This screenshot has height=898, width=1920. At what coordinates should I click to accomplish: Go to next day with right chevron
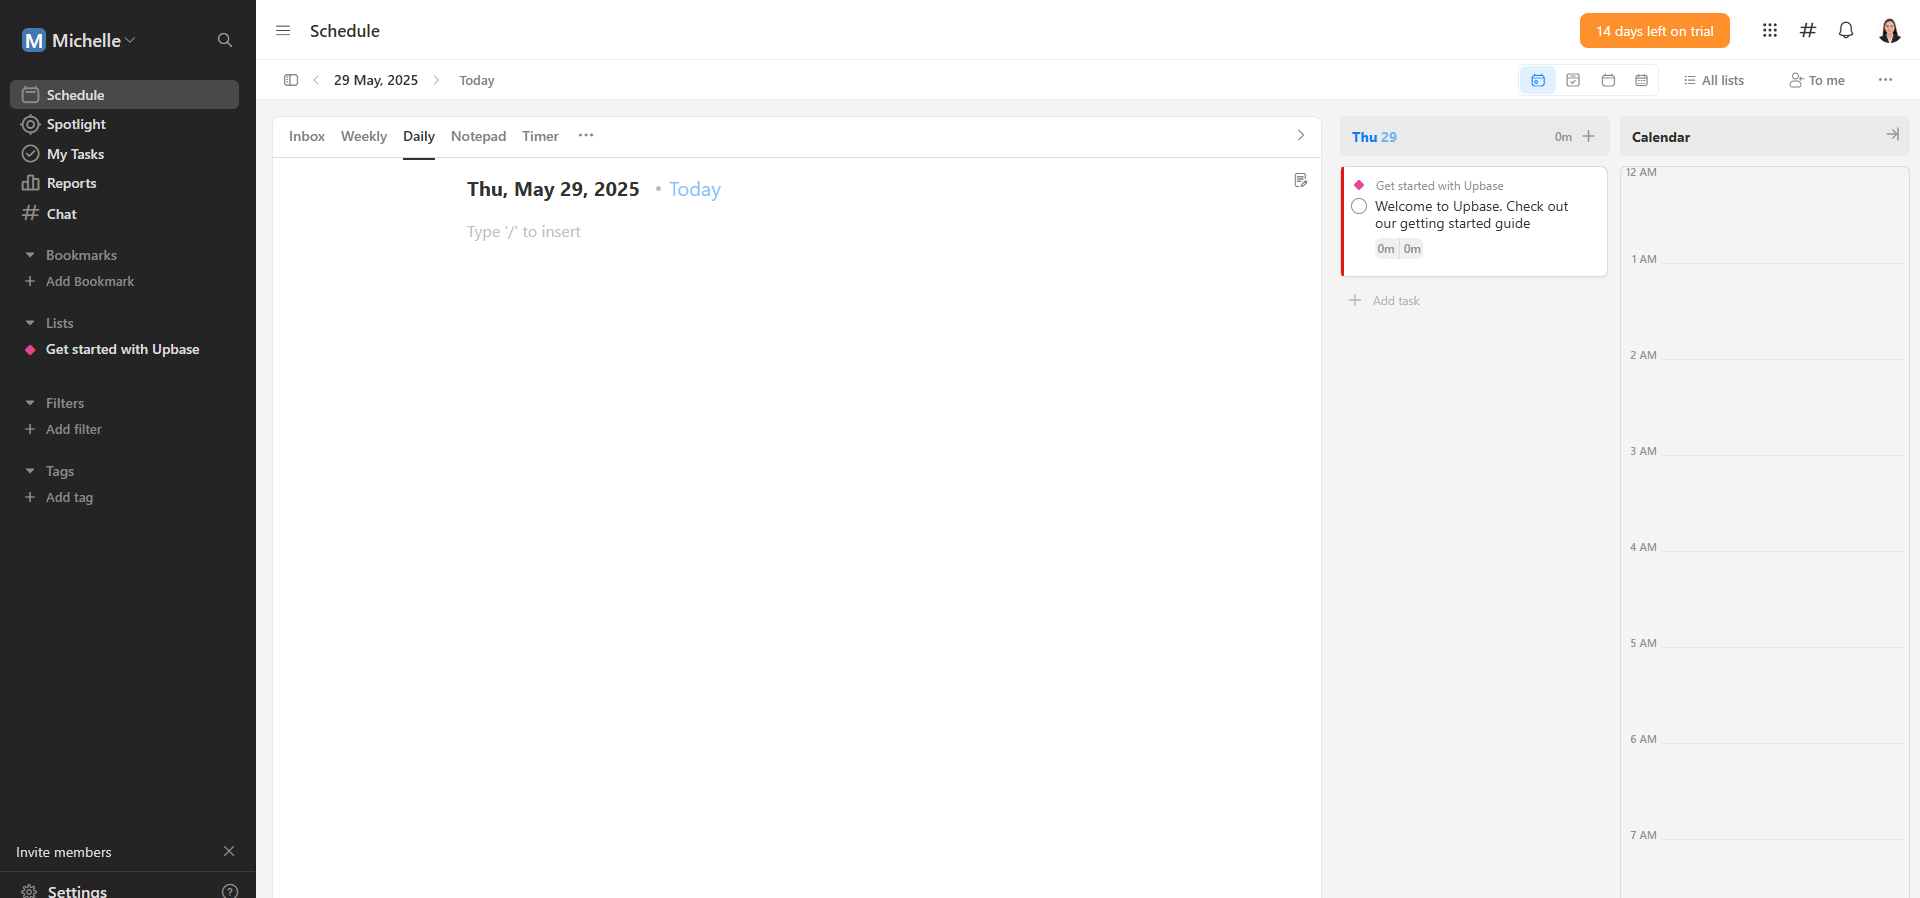(x=436, y=80)
